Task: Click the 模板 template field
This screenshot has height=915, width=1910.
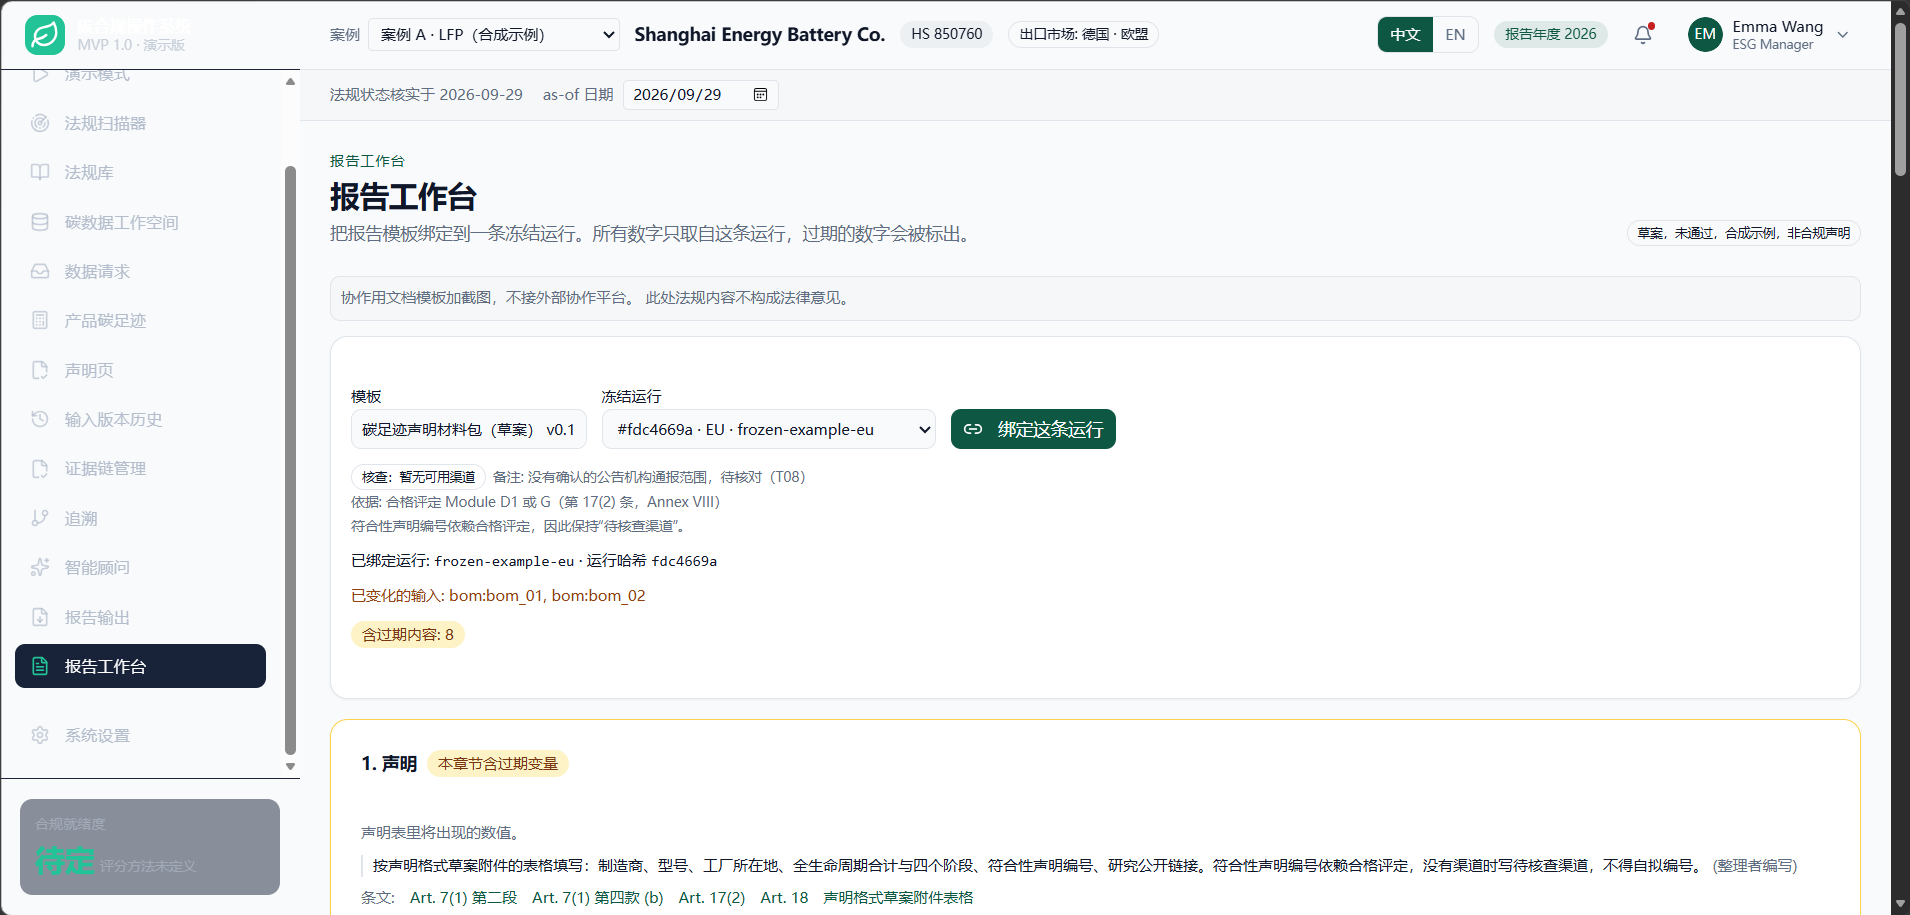Action: click(468, 429)
